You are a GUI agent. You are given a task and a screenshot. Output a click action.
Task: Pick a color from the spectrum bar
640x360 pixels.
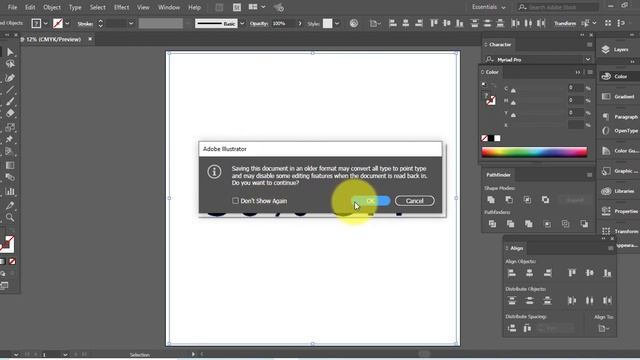pyautogui.click(x=534, y=152)
